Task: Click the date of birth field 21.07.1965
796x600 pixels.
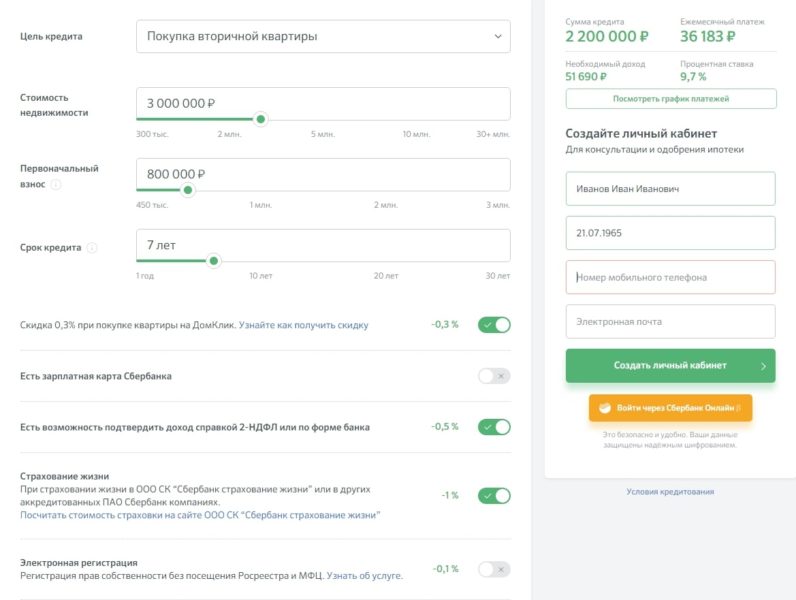Action: pos(670,233)
